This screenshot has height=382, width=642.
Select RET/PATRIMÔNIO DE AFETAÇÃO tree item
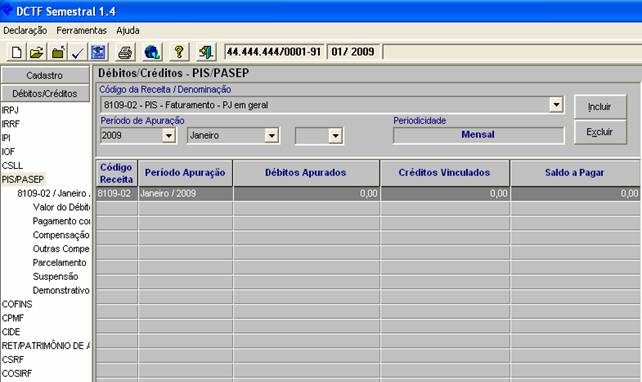[x=45, y=346]
